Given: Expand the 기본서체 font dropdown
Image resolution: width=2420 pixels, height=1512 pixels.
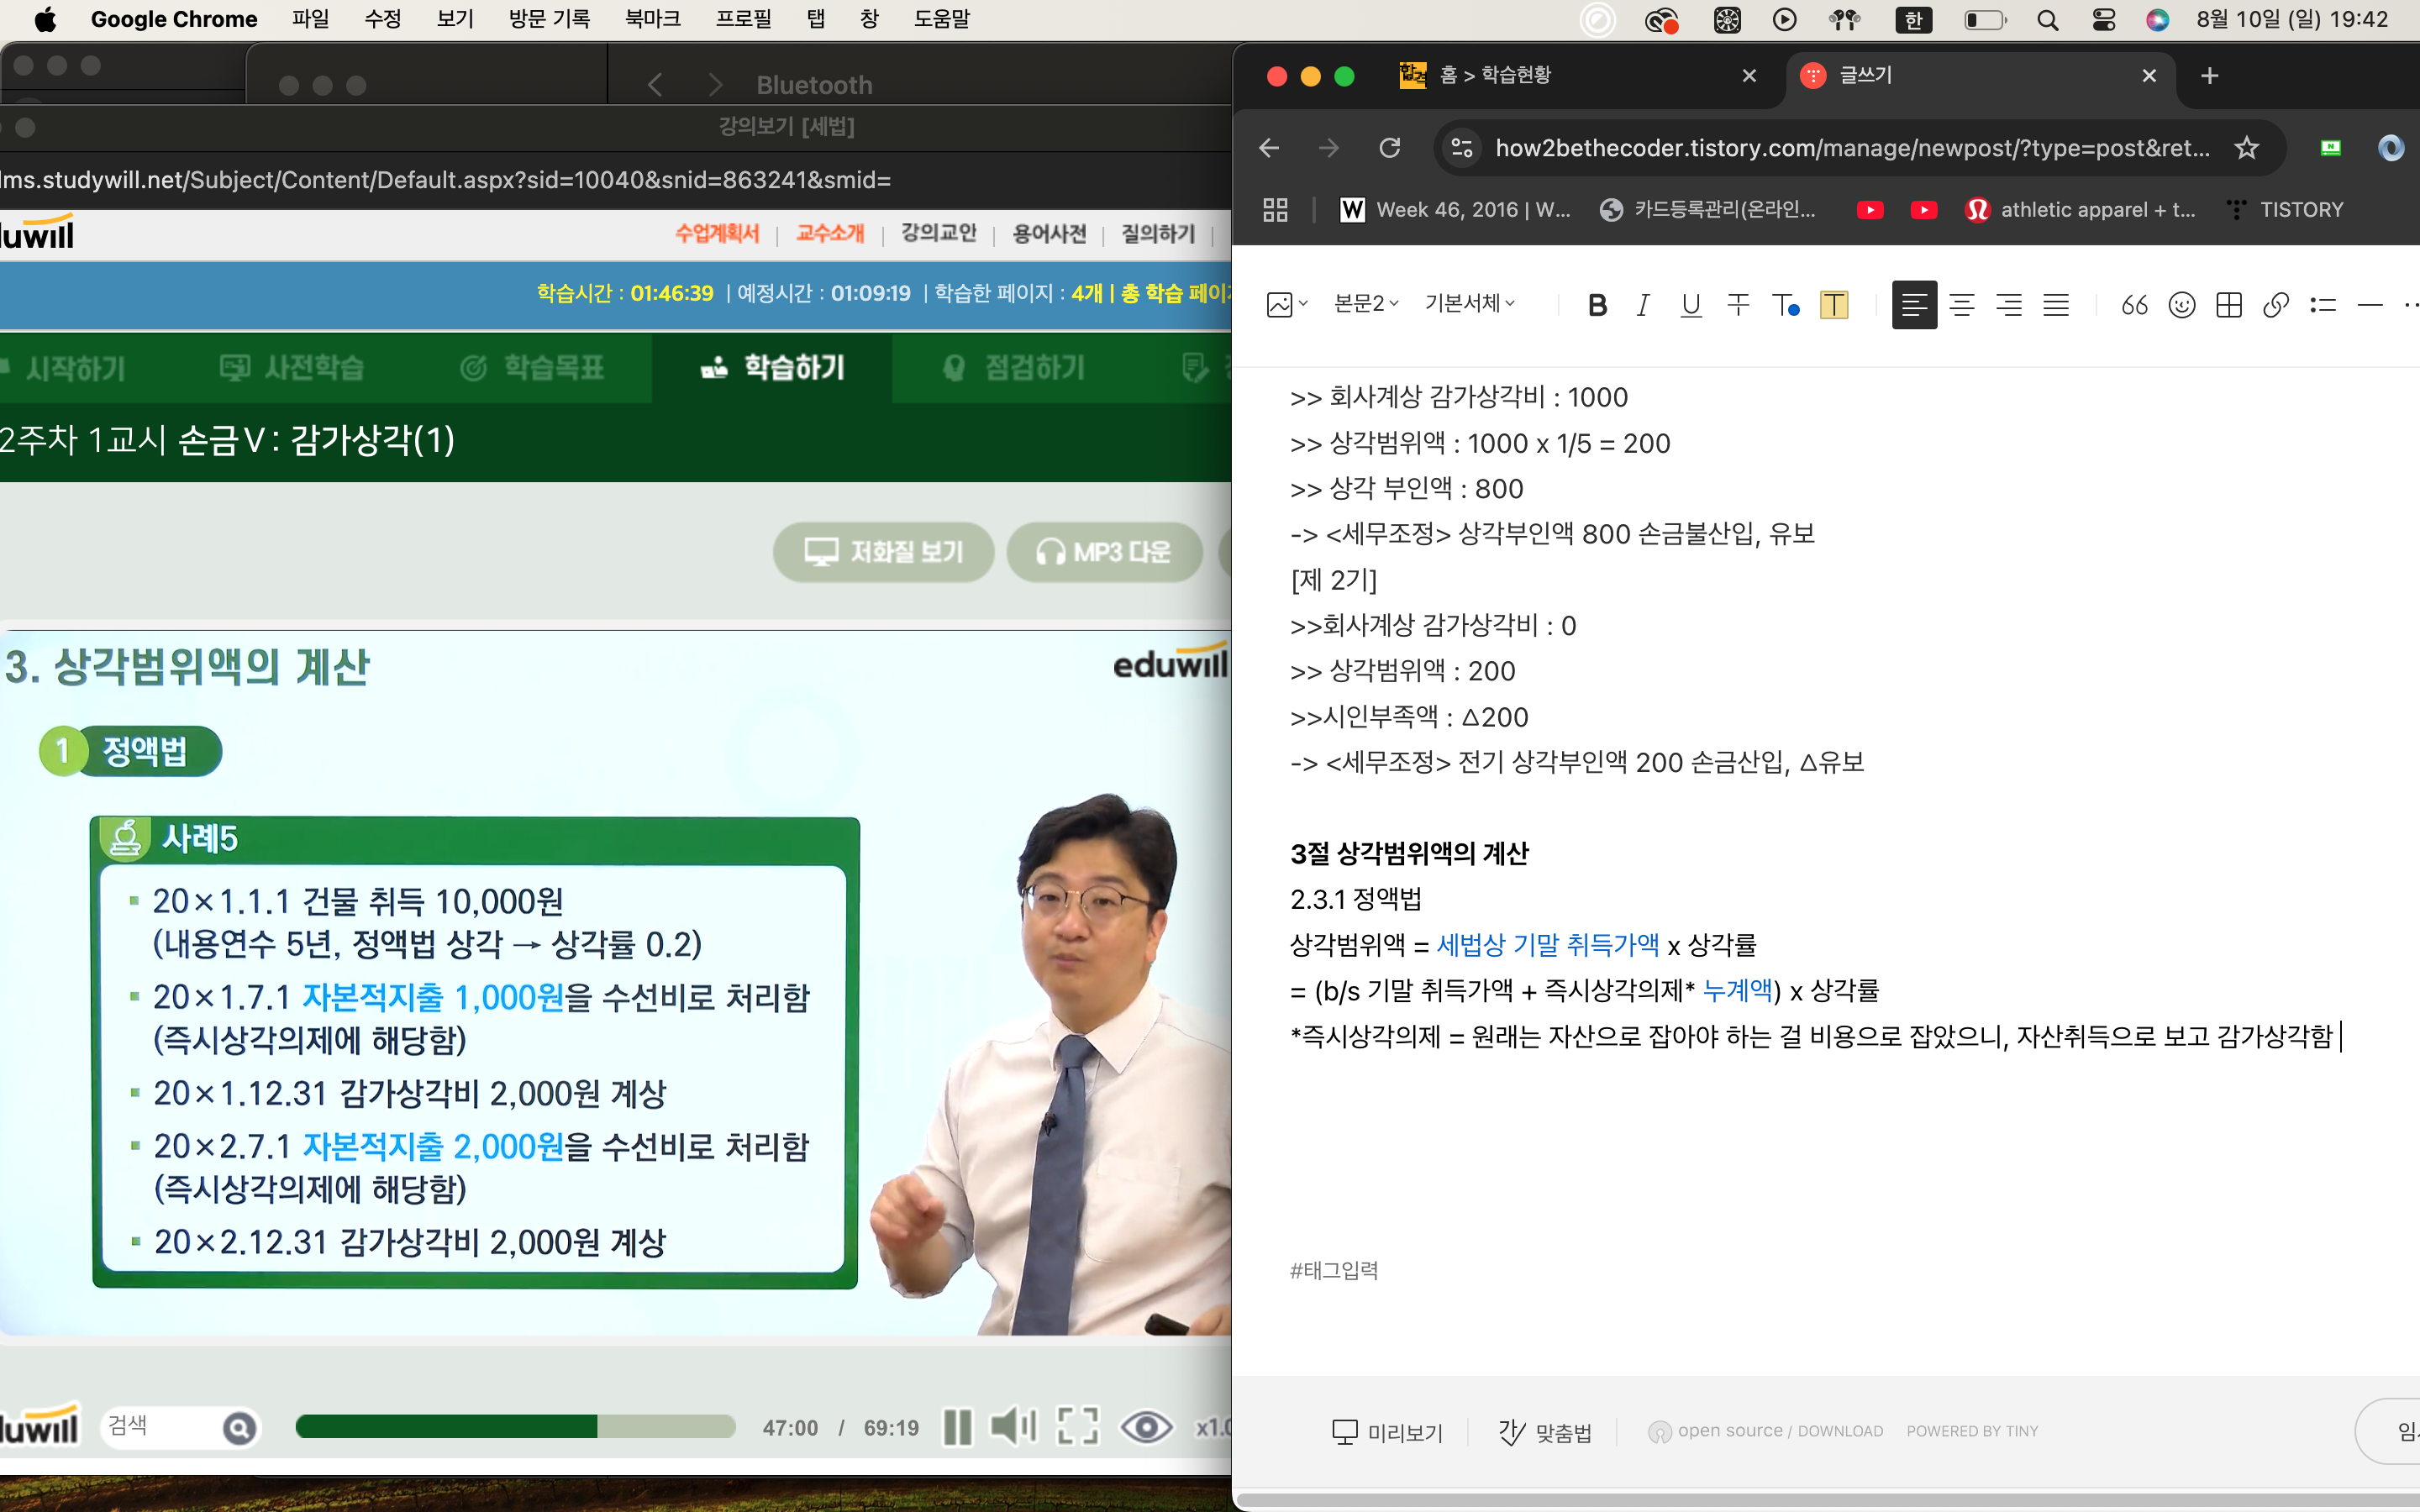Looking at the screenshot, I should (x=1469, y=304).
